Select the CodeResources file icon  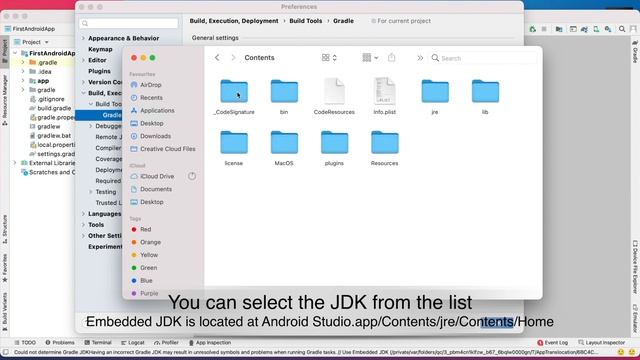(334, 91)
